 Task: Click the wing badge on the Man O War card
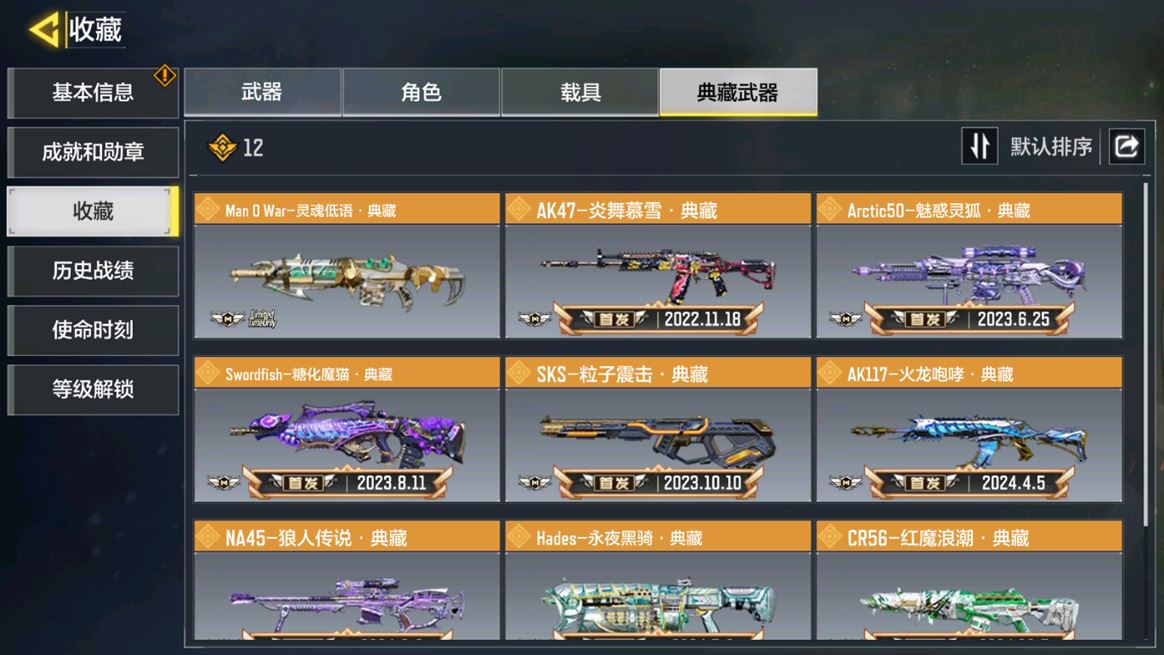[227, 319]
